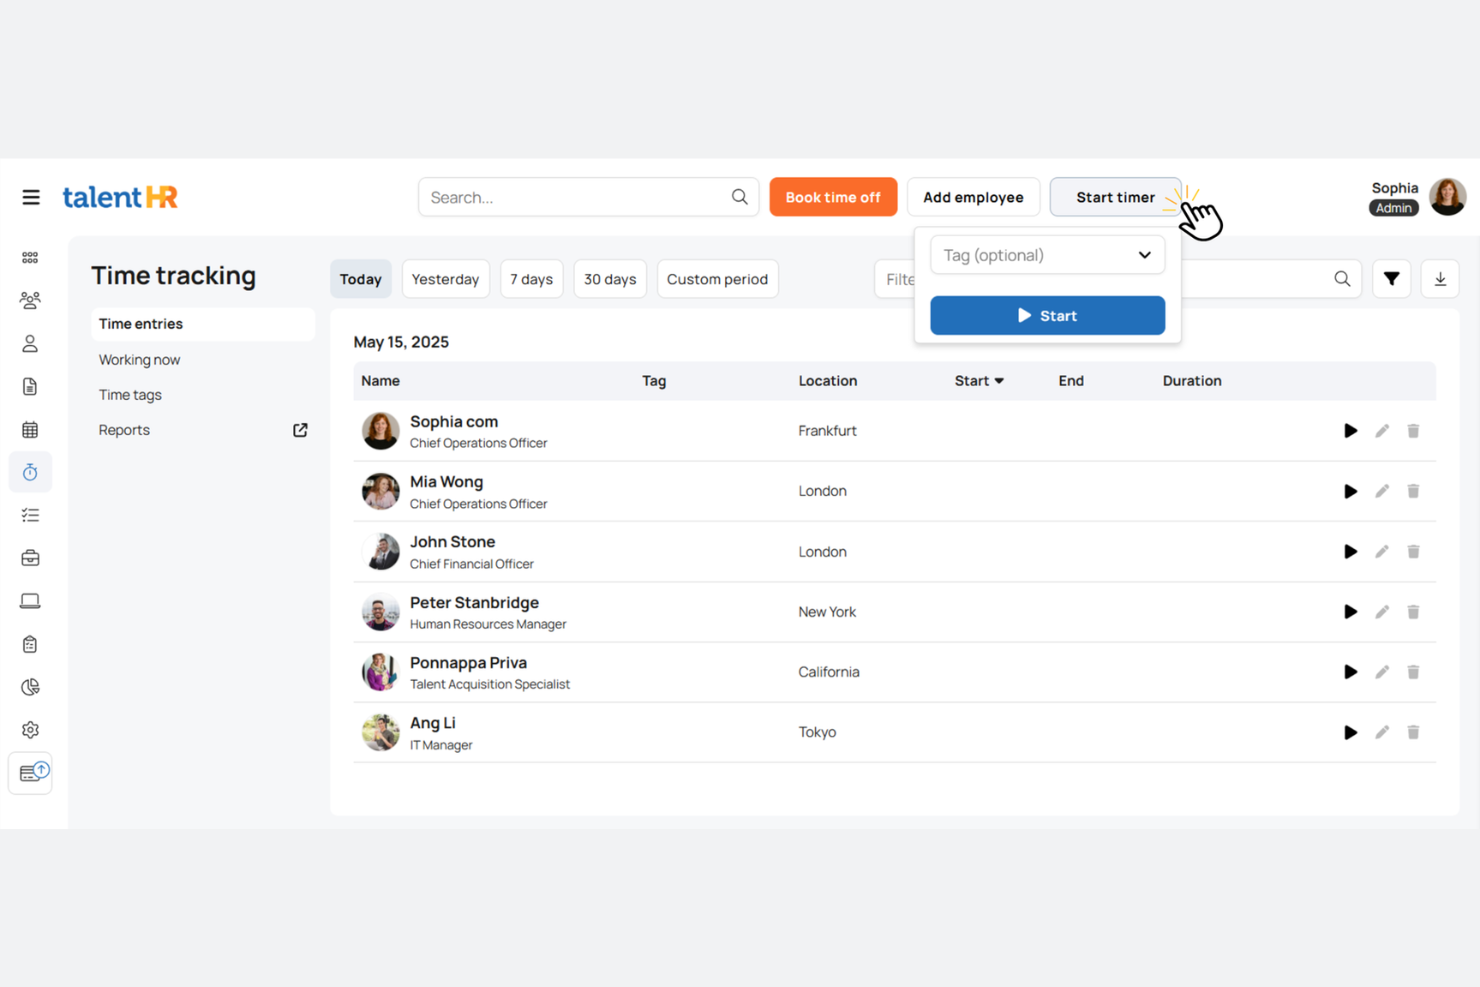Screen dimensions: 1480x987
Task: Delete John Stone's time entry
Action: click(1413, 552)
